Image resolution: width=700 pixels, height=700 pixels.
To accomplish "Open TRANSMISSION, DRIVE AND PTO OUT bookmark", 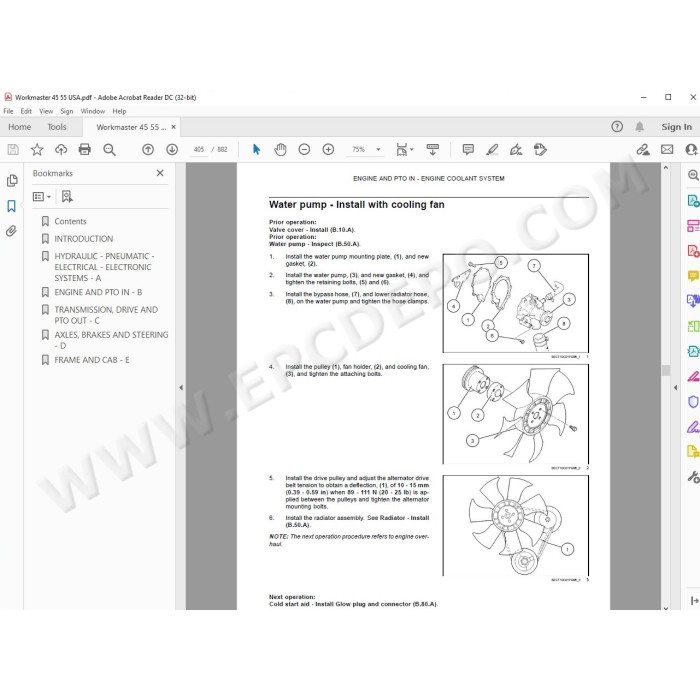I will (x=106, y=315).
